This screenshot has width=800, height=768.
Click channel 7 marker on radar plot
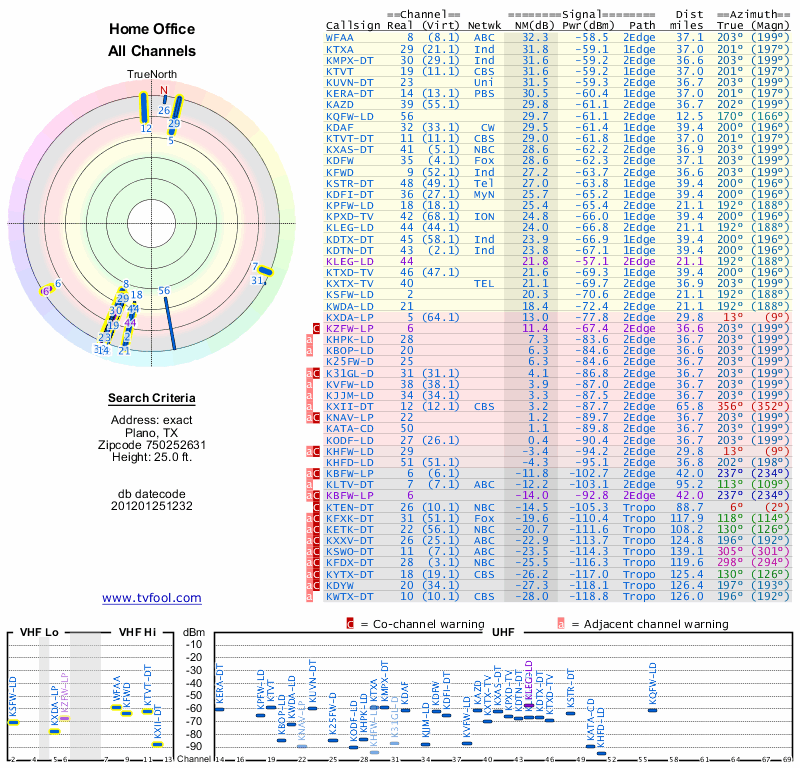point(265,271)
